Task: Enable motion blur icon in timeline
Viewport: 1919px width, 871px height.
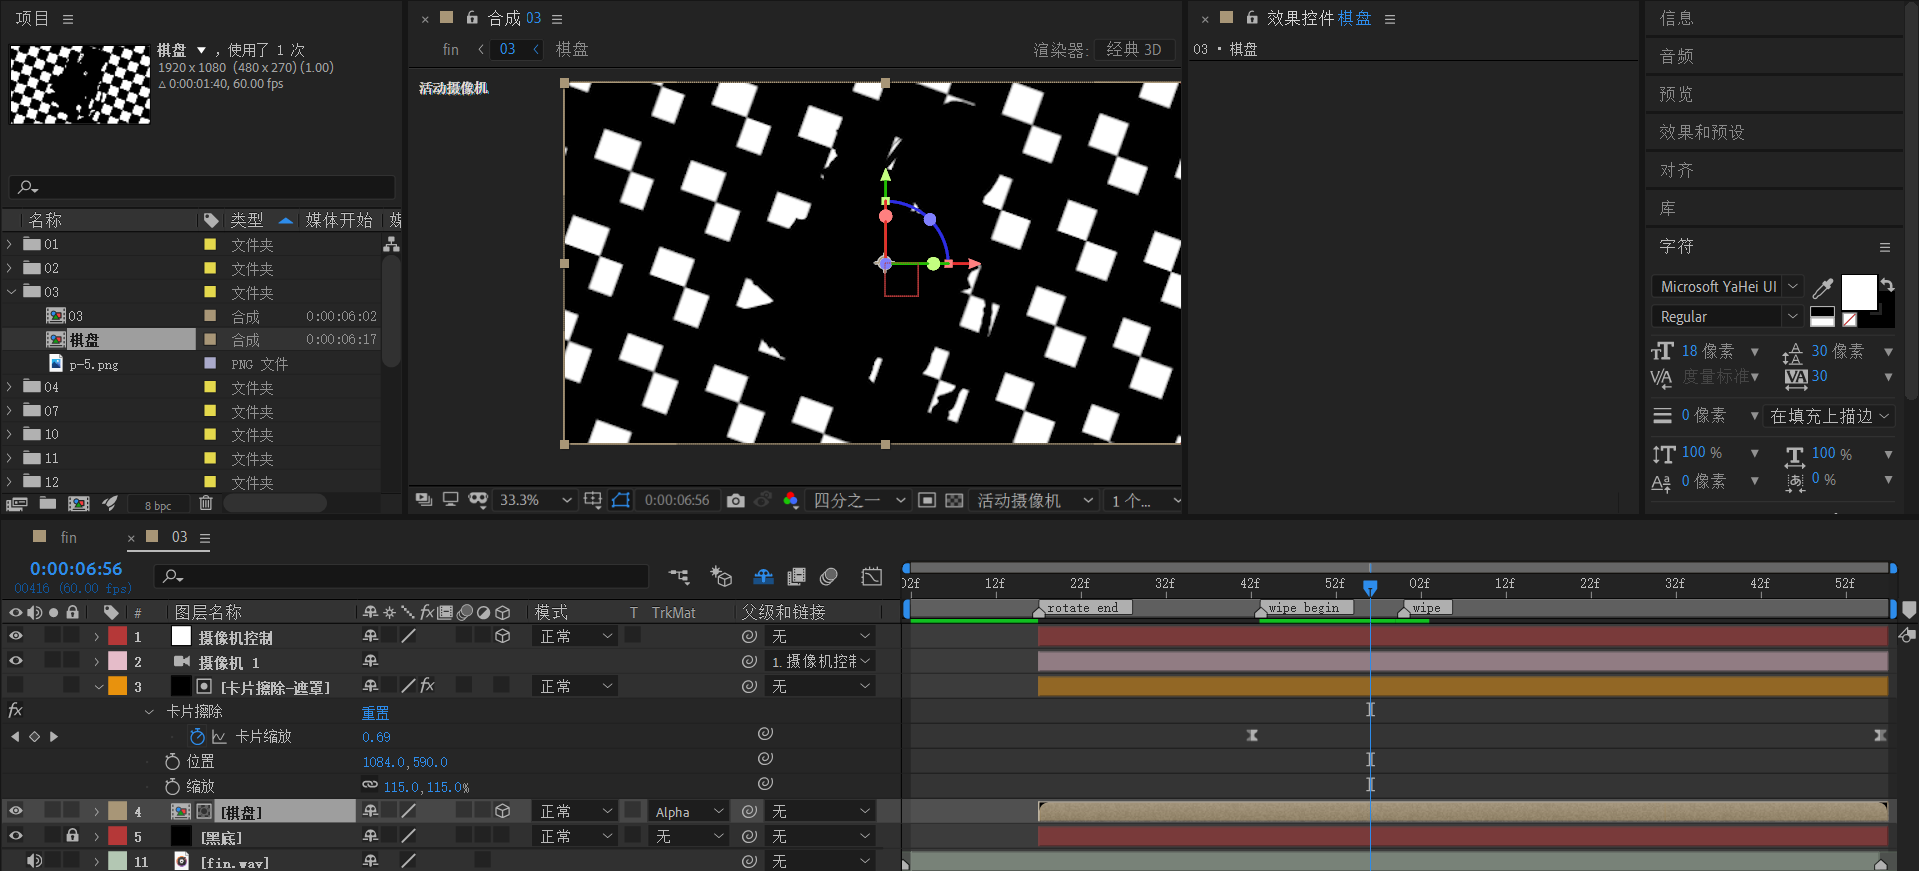Action: point(829,576)
